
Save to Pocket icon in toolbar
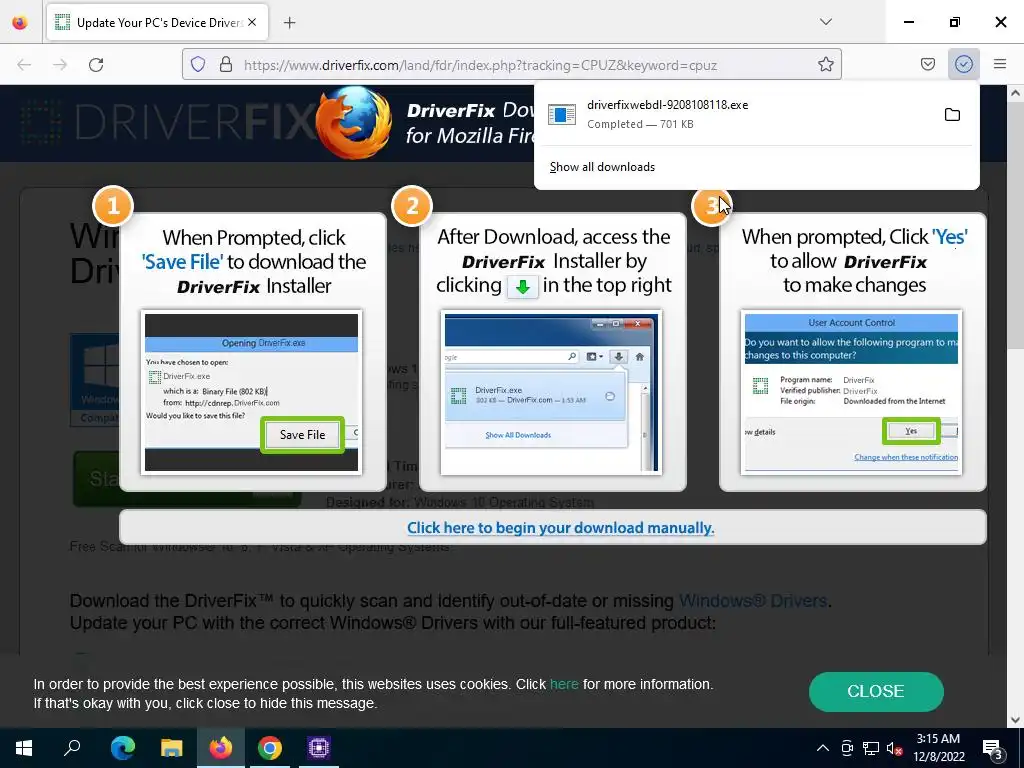[927, 64]
